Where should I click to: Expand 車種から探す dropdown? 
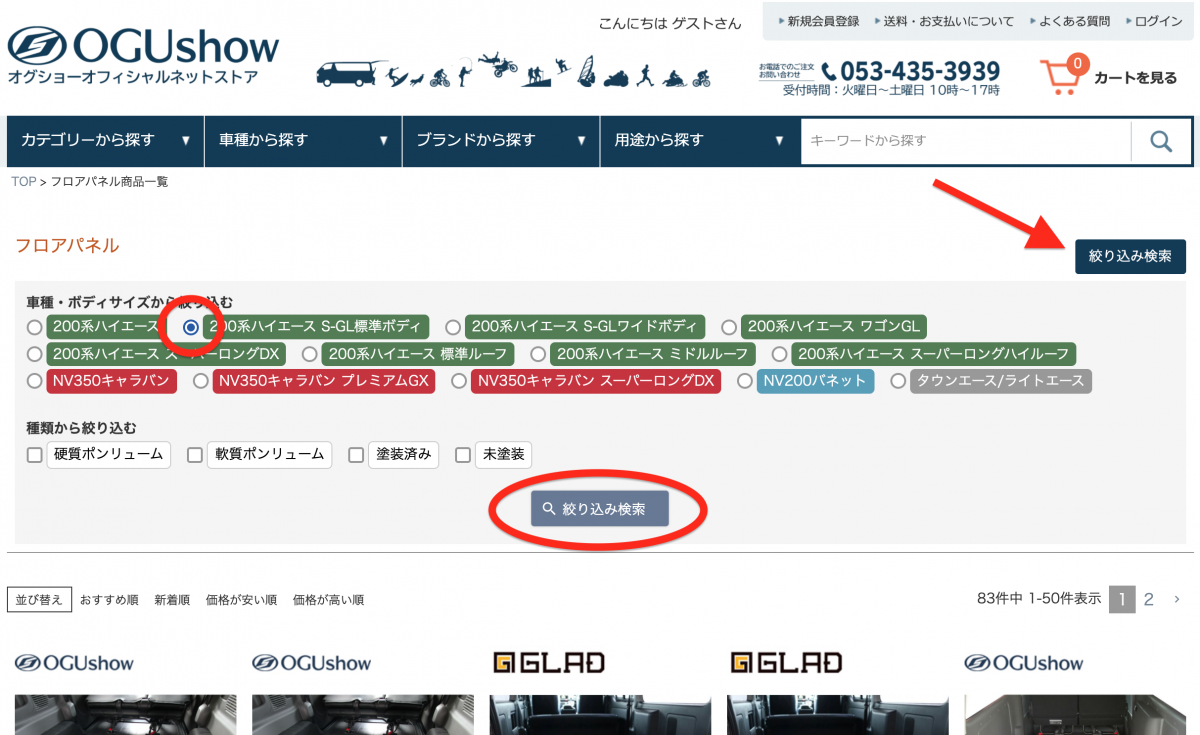[303, 141]
